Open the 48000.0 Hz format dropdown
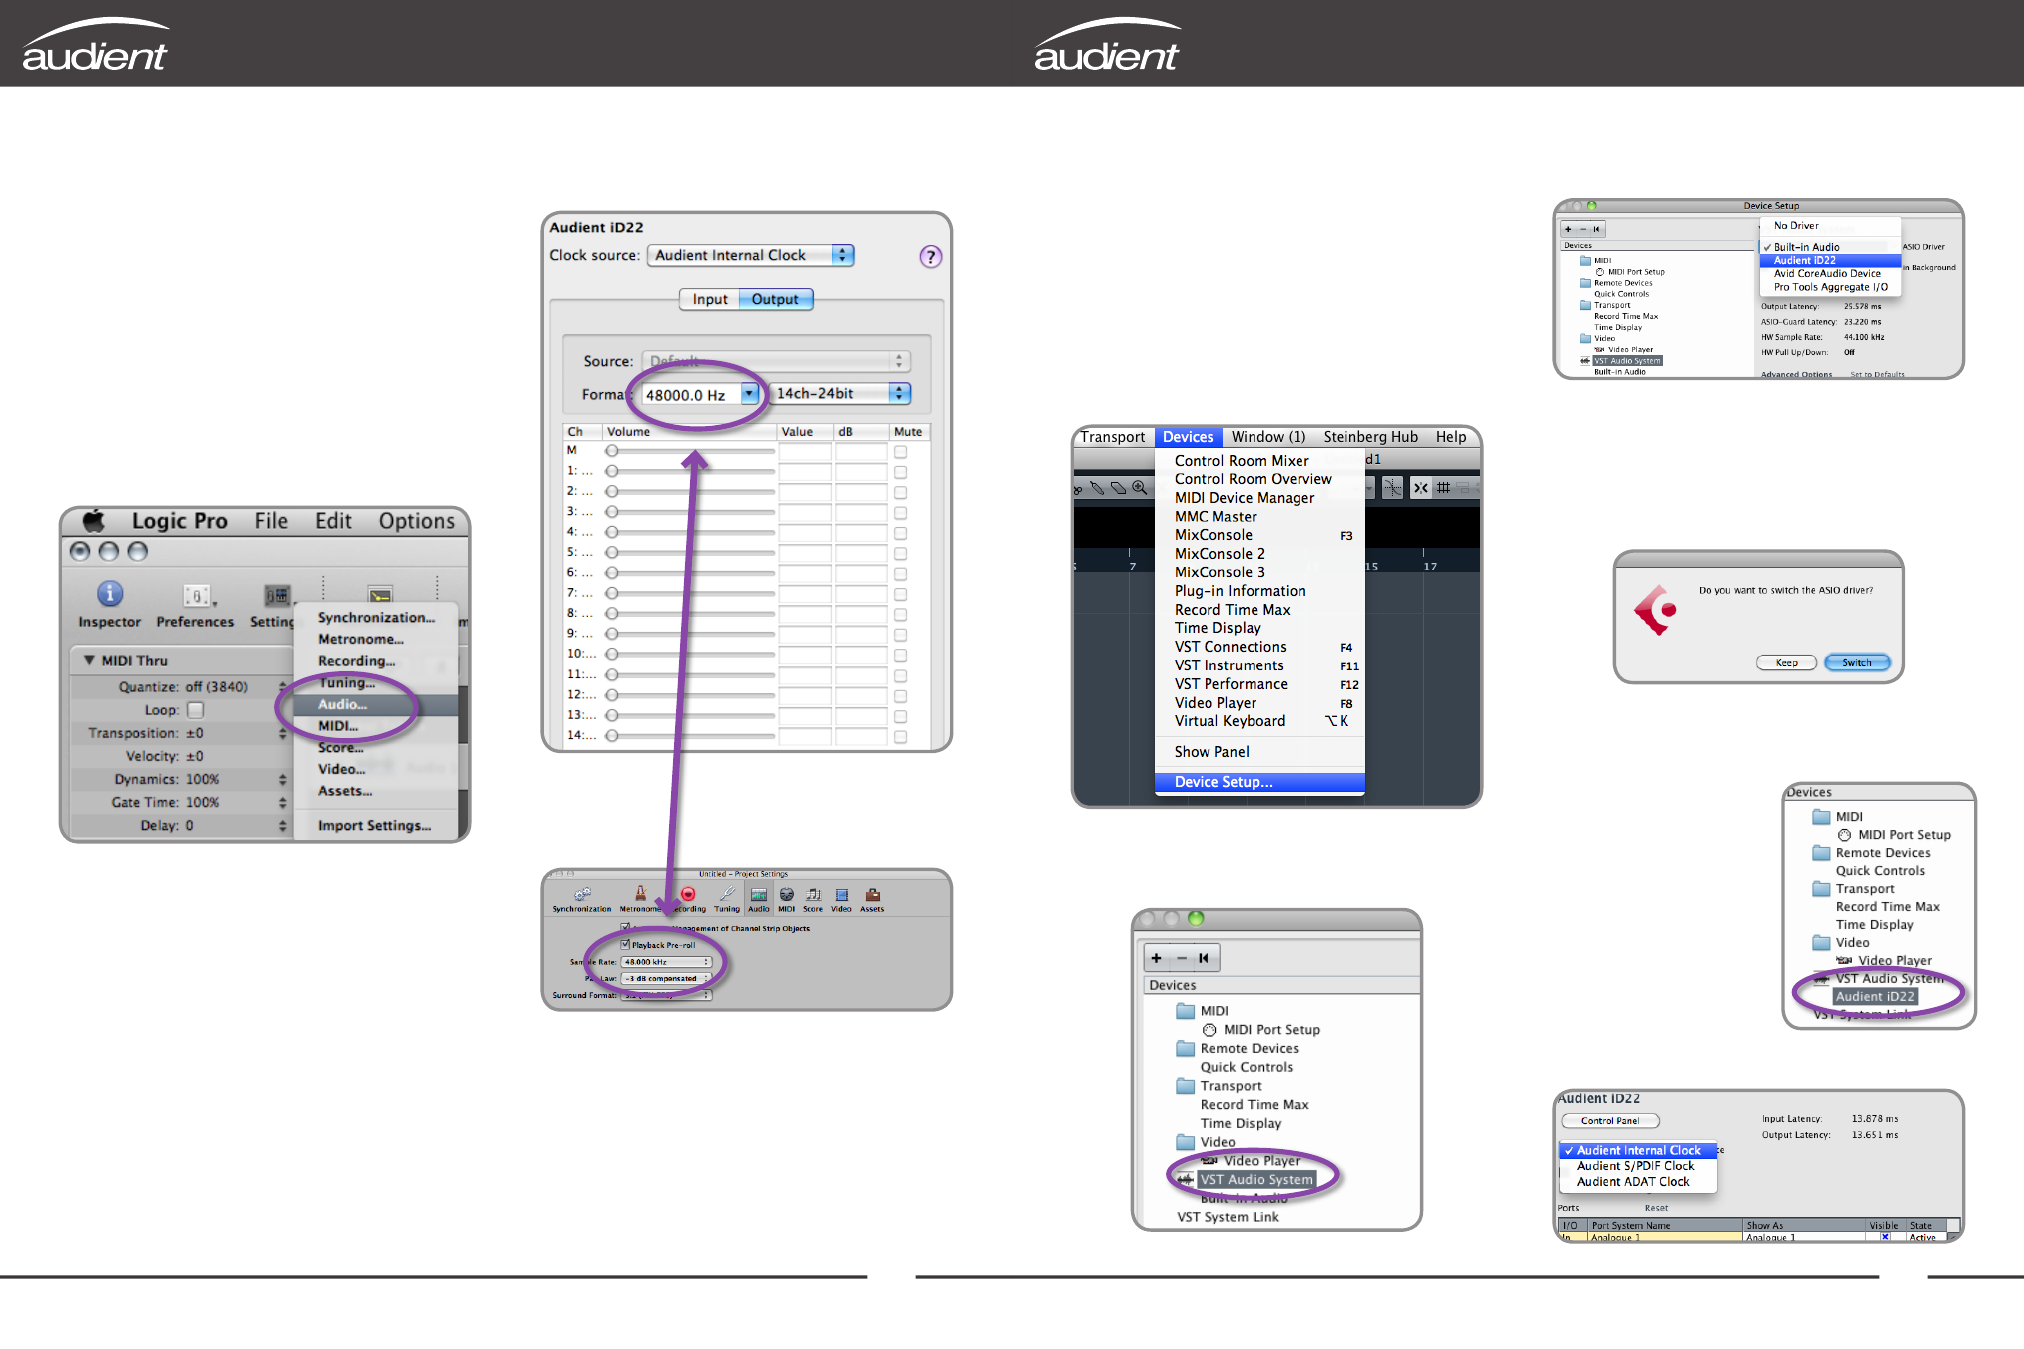Image resolution: width=2024 pixels, height=1349 pixels. tap(701, 395)
